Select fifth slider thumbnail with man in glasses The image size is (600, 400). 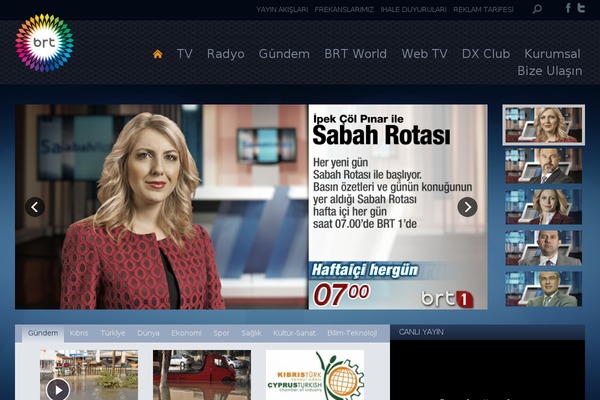pyautogui.click(x=543, y=289)
